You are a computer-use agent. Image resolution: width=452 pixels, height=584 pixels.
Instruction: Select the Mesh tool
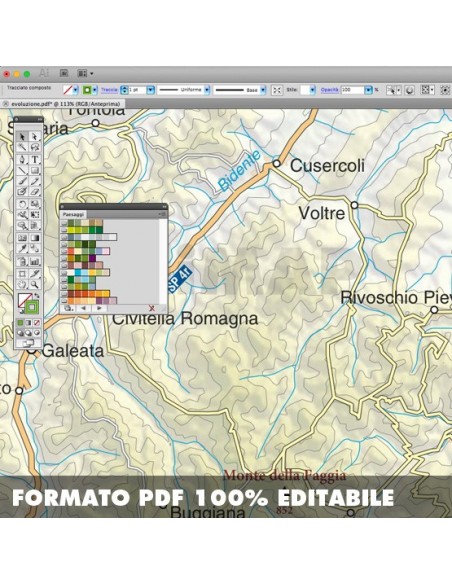click(x=22, y=237)
